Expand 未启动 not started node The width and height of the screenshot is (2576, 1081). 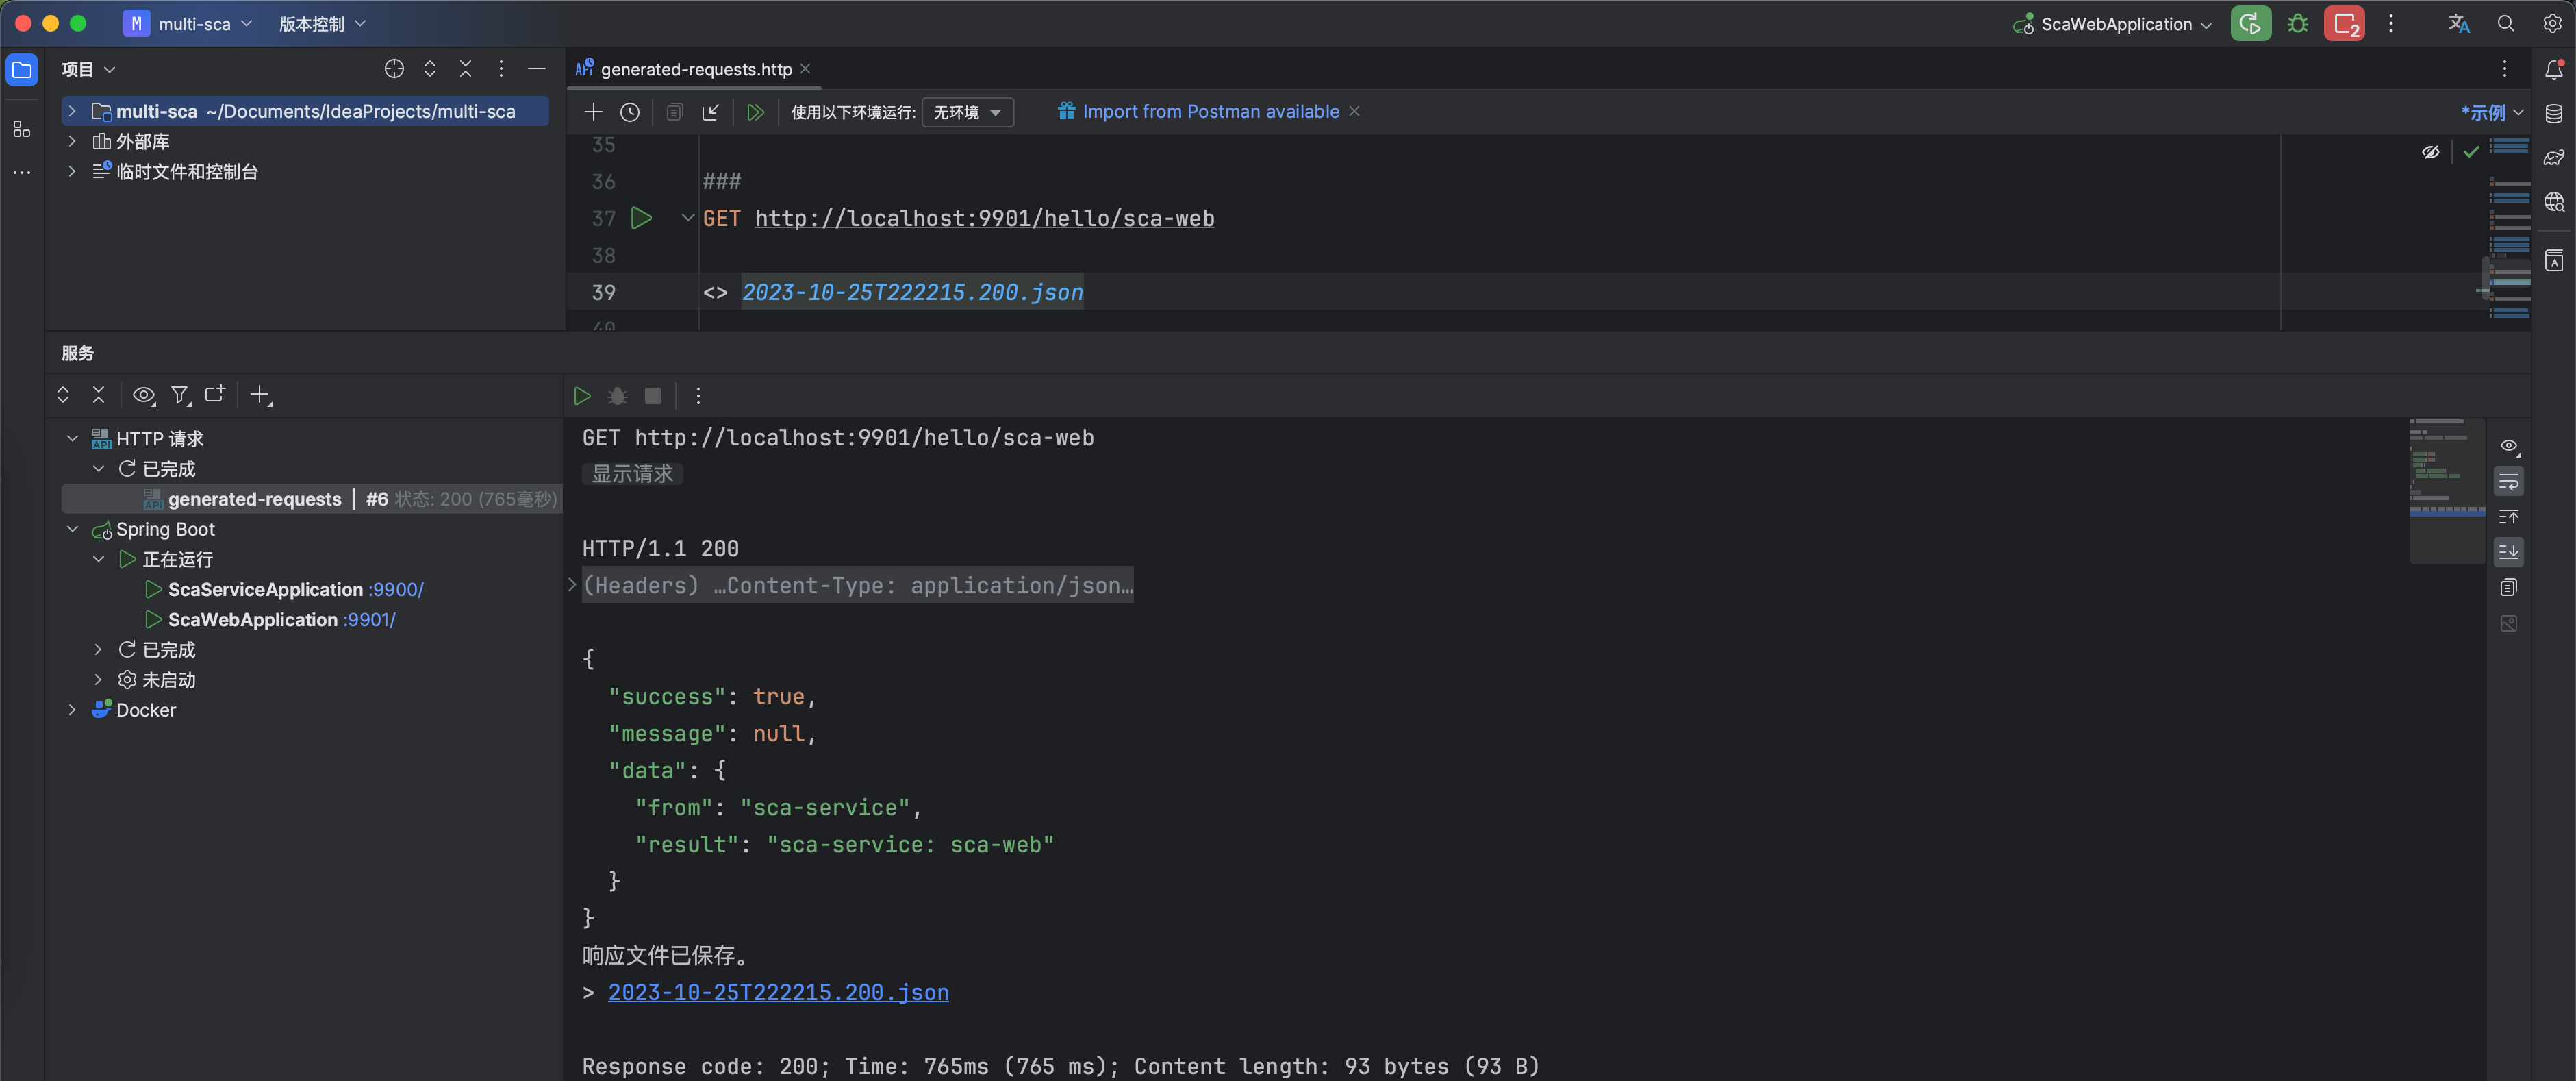coord(98,680)
